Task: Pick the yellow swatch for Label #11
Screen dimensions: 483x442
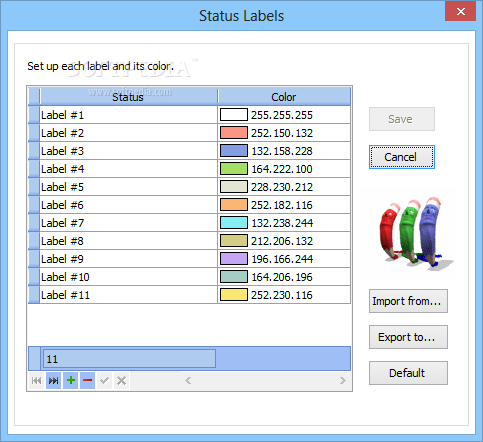Action: (234, 295)
